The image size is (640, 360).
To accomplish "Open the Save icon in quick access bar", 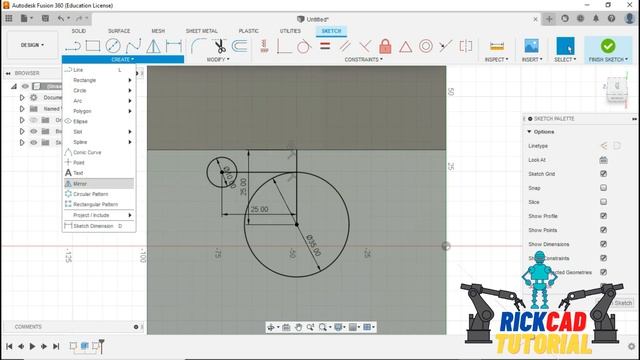I will [x=45, y=18].
